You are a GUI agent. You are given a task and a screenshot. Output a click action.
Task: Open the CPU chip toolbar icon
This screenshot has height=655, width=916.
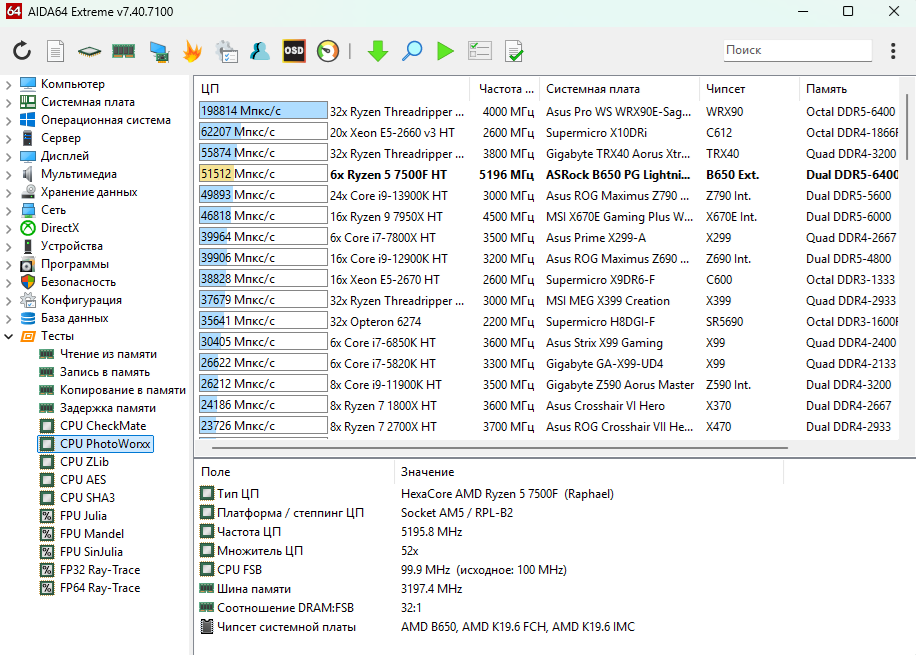tap(89, 51)
